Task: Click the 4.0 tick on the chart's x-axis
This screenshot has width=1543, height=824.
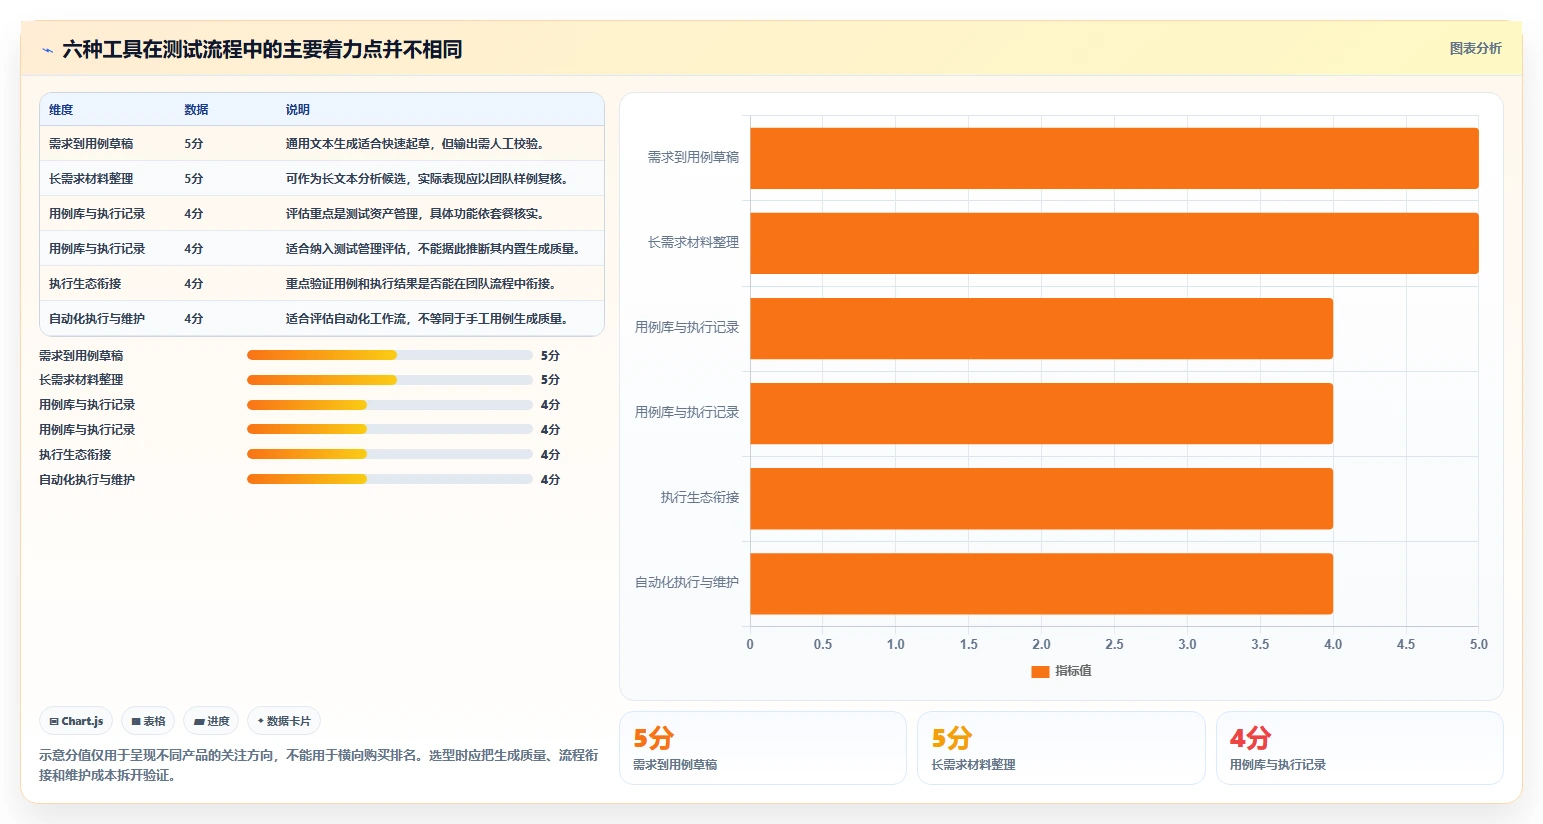Action: (x=1333, y=644)
